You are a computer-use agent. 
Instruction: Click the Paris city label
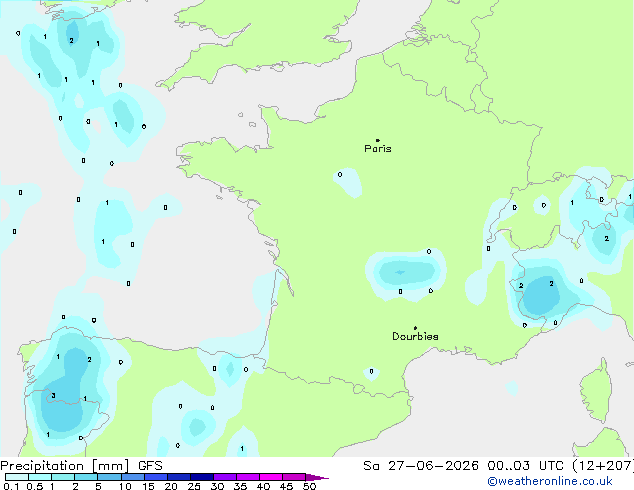[x=378, y=149]
